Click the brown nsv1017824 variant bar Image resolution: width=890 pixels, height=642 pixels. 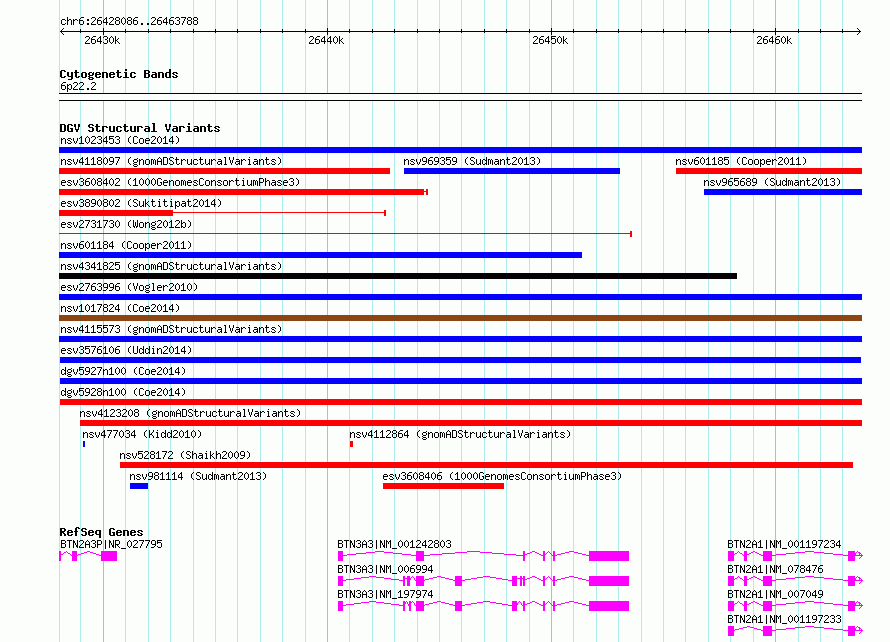[460, 318]
